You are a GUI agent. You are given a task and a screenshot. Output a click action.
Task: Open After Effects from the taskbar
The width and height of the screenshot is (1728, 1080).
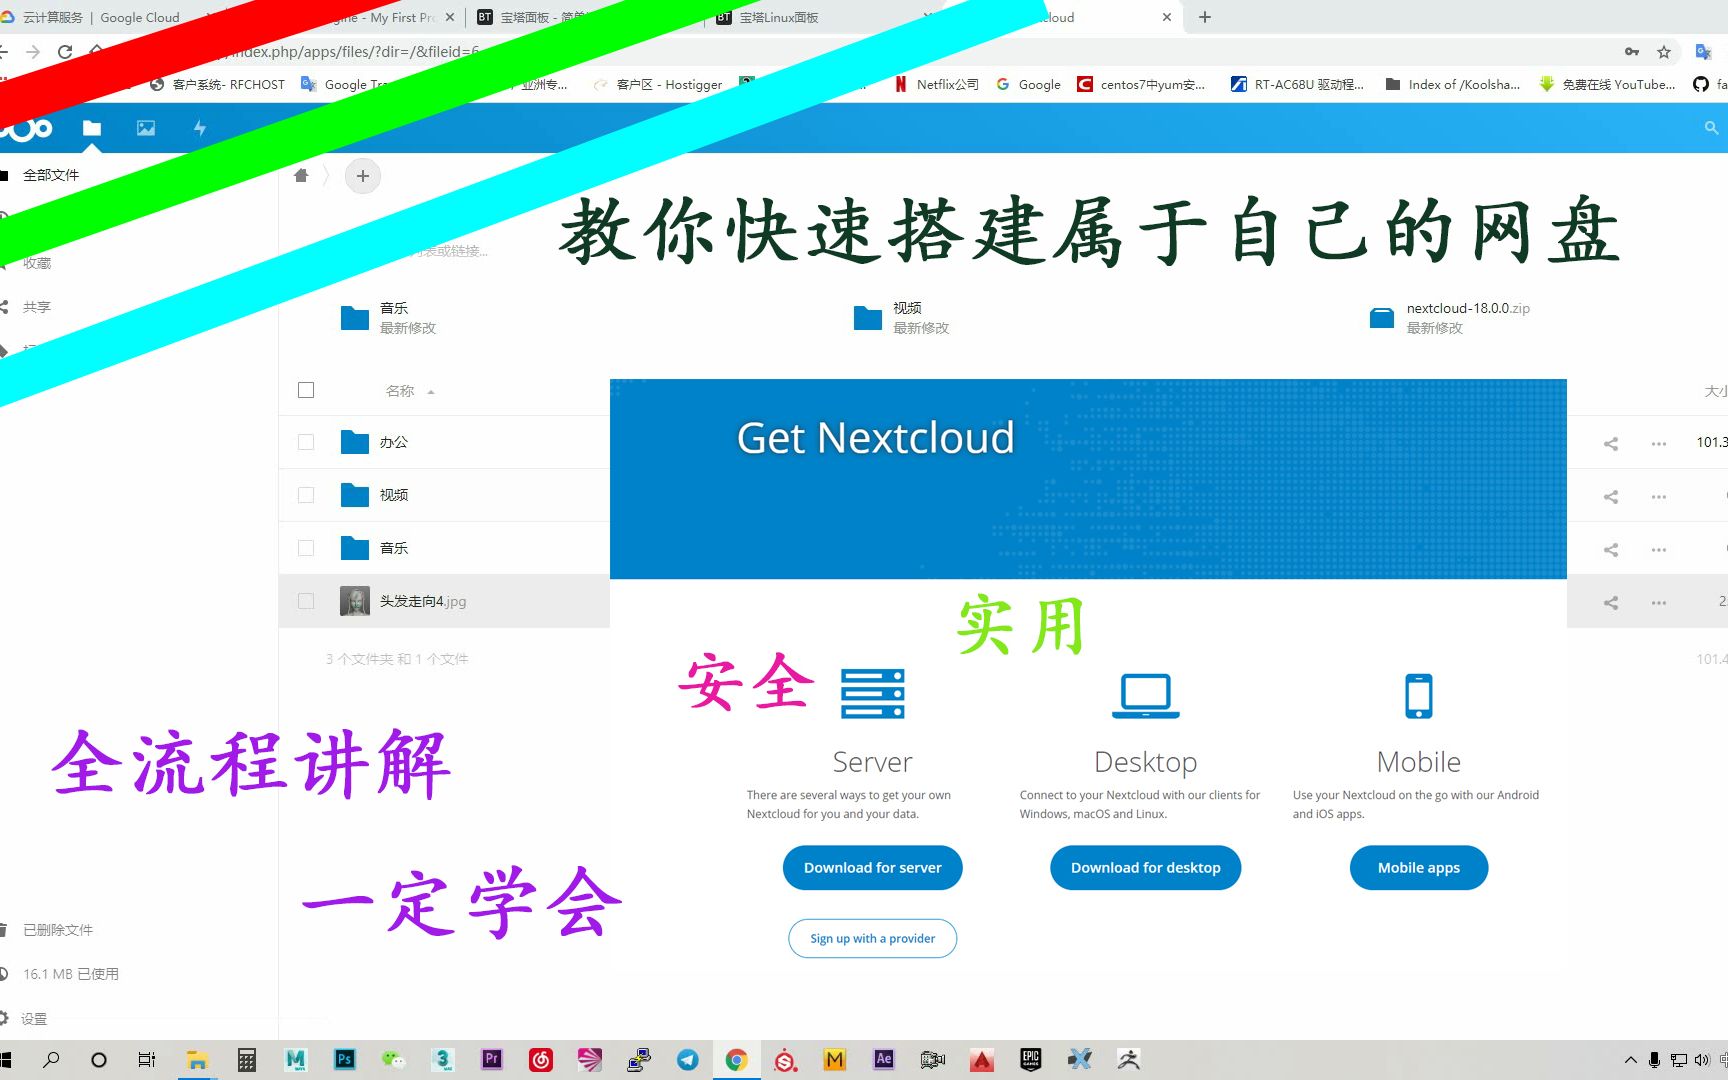point(884,1059)
